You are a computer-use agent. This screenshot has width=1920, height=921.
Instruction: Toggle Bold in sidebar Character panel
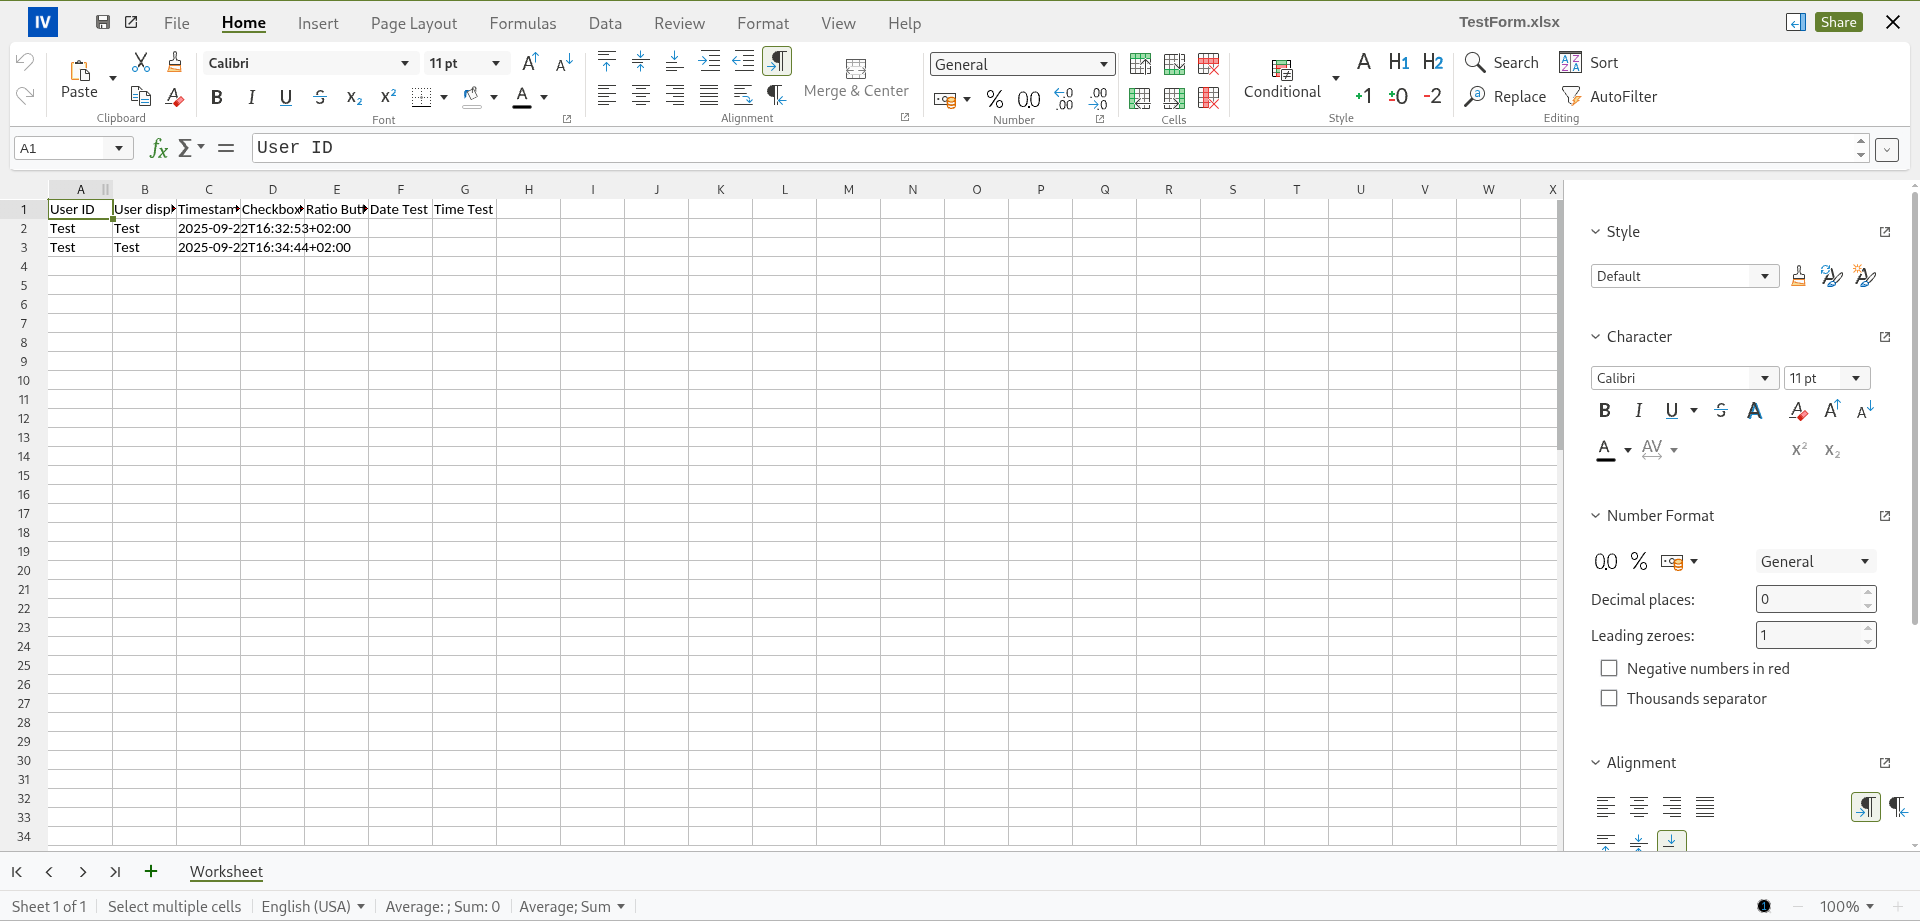pyautogui.click(x=1604, y=410)
